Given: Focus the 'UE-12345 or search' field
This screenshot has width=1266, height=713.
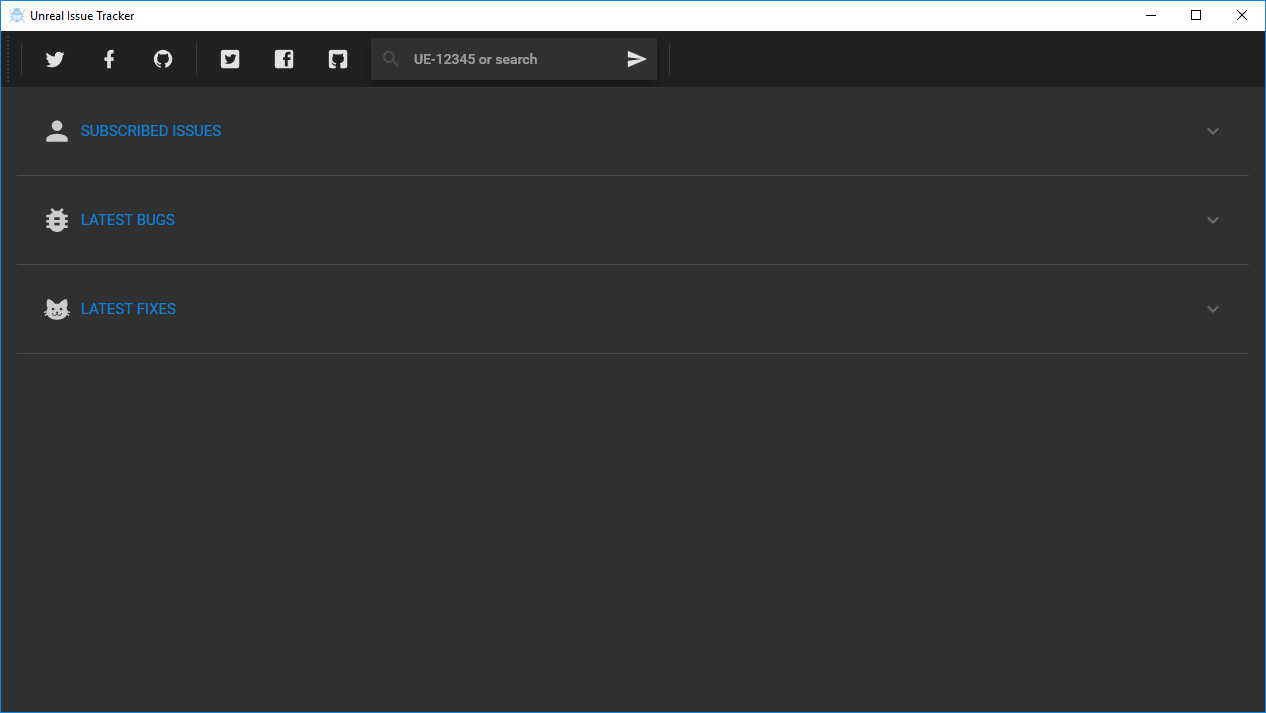Looking at the screenshot, I should 515,59.
